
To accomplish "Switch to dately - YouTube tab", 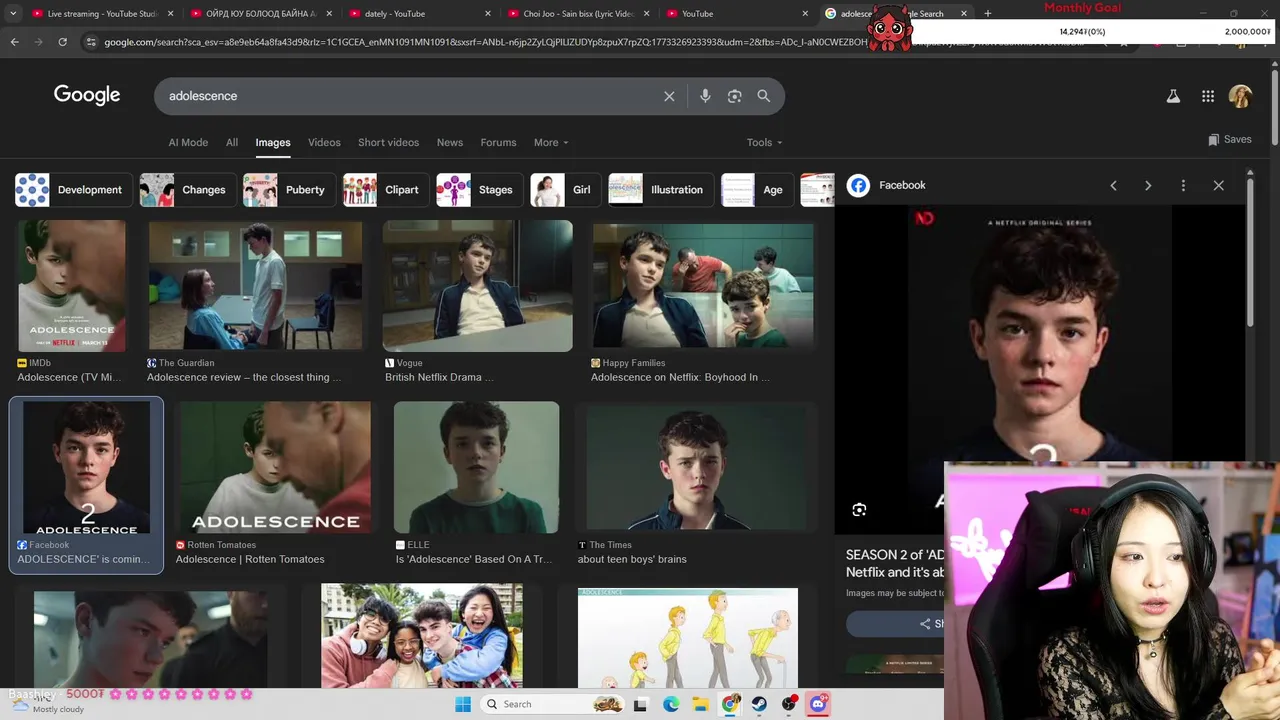I will pos(420,13).
